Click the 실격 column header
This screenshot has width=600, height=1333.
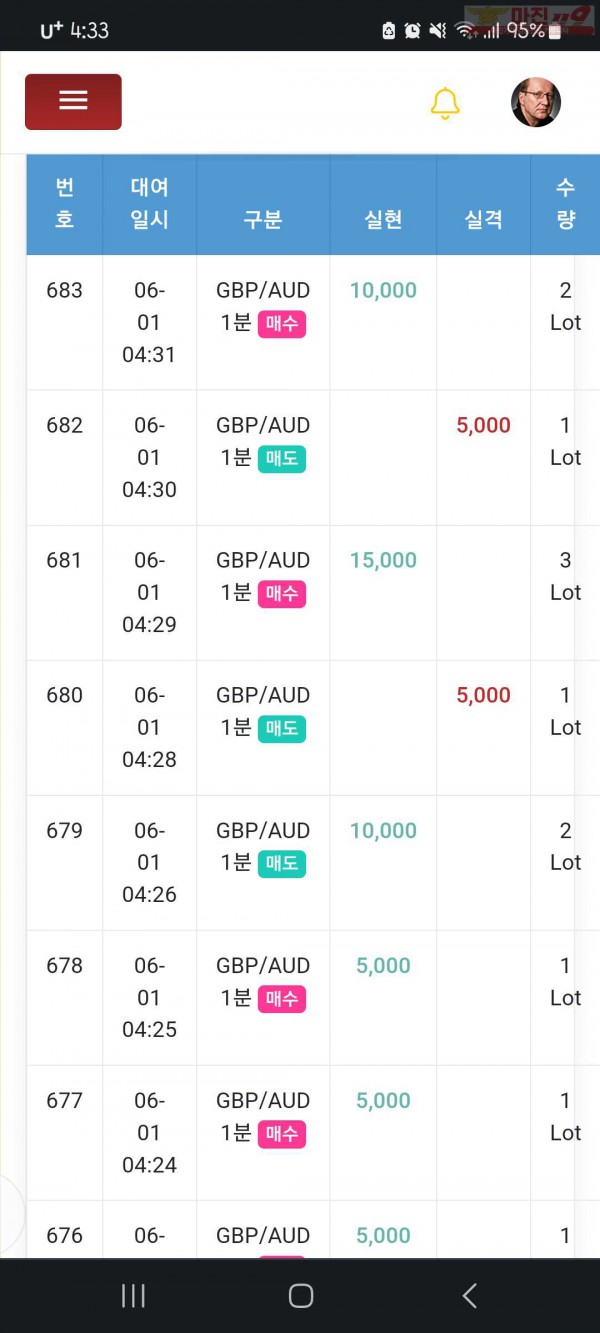tap(483, 220)
